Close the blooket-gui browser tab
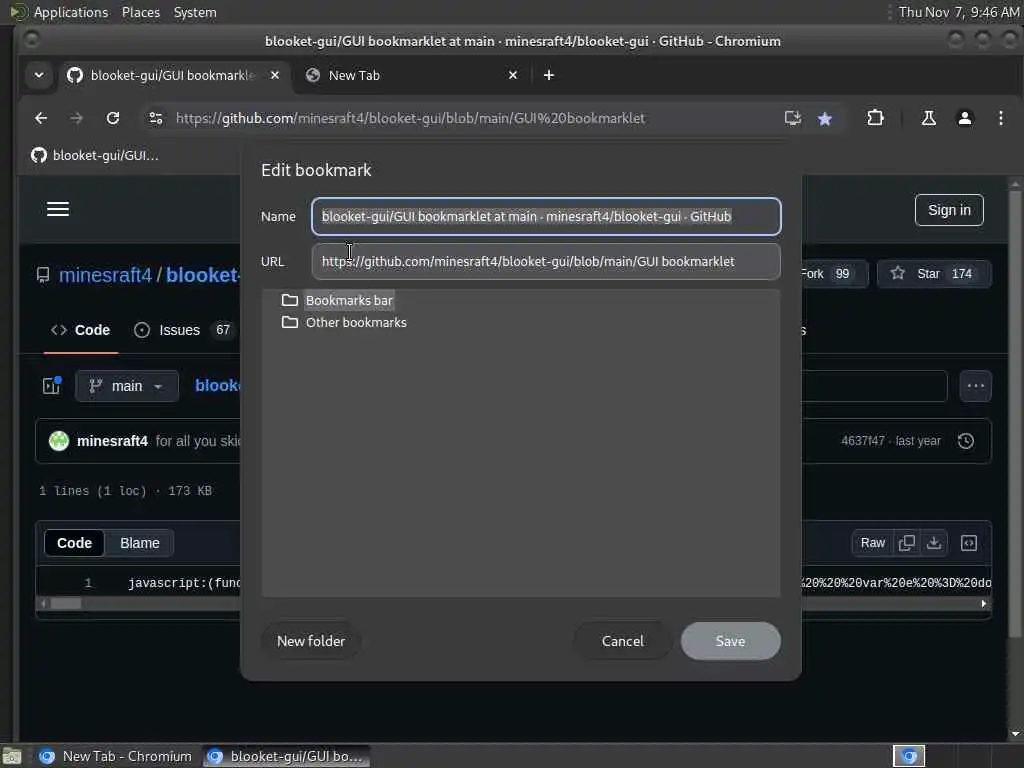Screen dimensions: 1024x768 coord(275,75)
